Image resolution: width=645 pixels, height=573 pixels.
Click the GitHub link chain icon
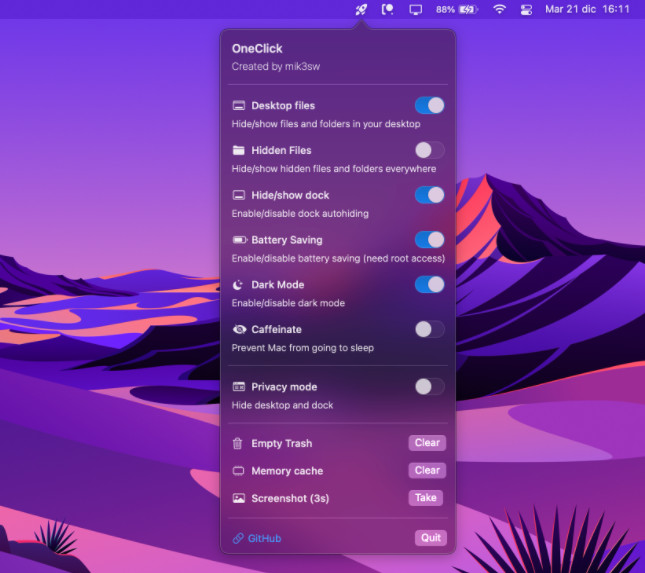coord(238,538)
